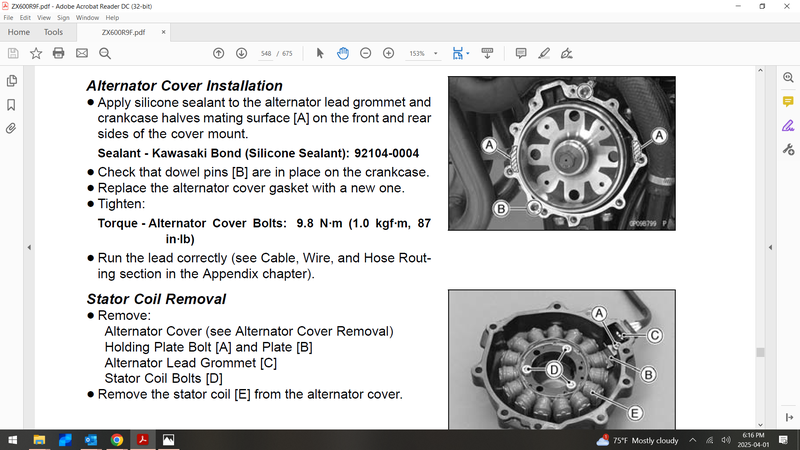The height and width of the screenshot is (450, 800).
Task: Open the View menu
Action: point(44,17)
